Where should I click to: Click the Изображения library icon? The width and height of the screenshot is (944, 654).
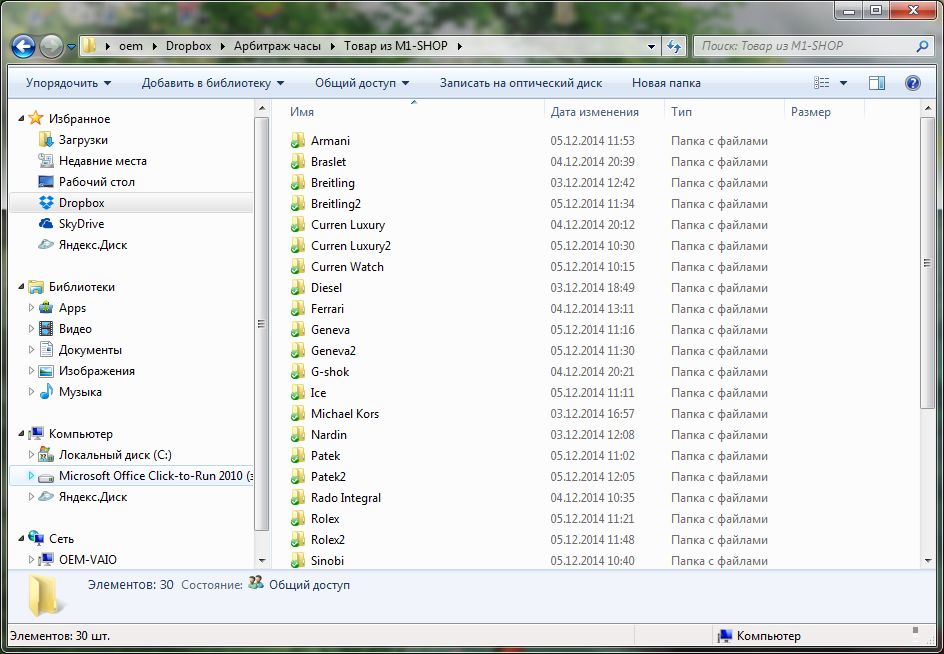46,371
